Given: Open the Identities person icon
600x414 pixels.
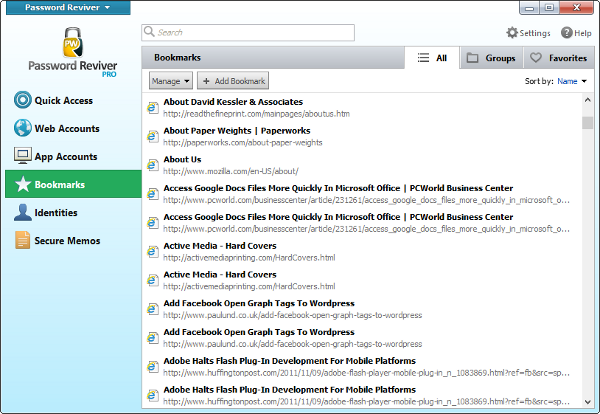Looking at the screenshot, I should pyautogui.click(x=23, y=212).
